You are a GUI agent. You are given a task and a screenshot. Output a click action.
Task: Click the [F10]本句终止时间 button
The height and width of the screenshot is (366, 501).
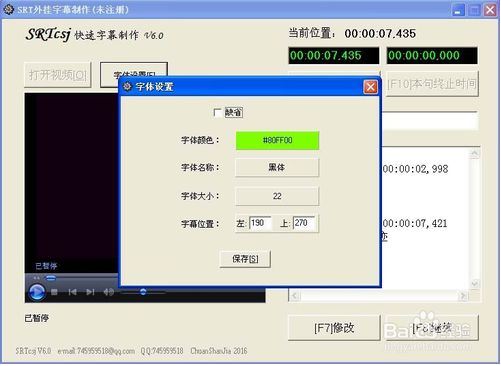(432, 84)
